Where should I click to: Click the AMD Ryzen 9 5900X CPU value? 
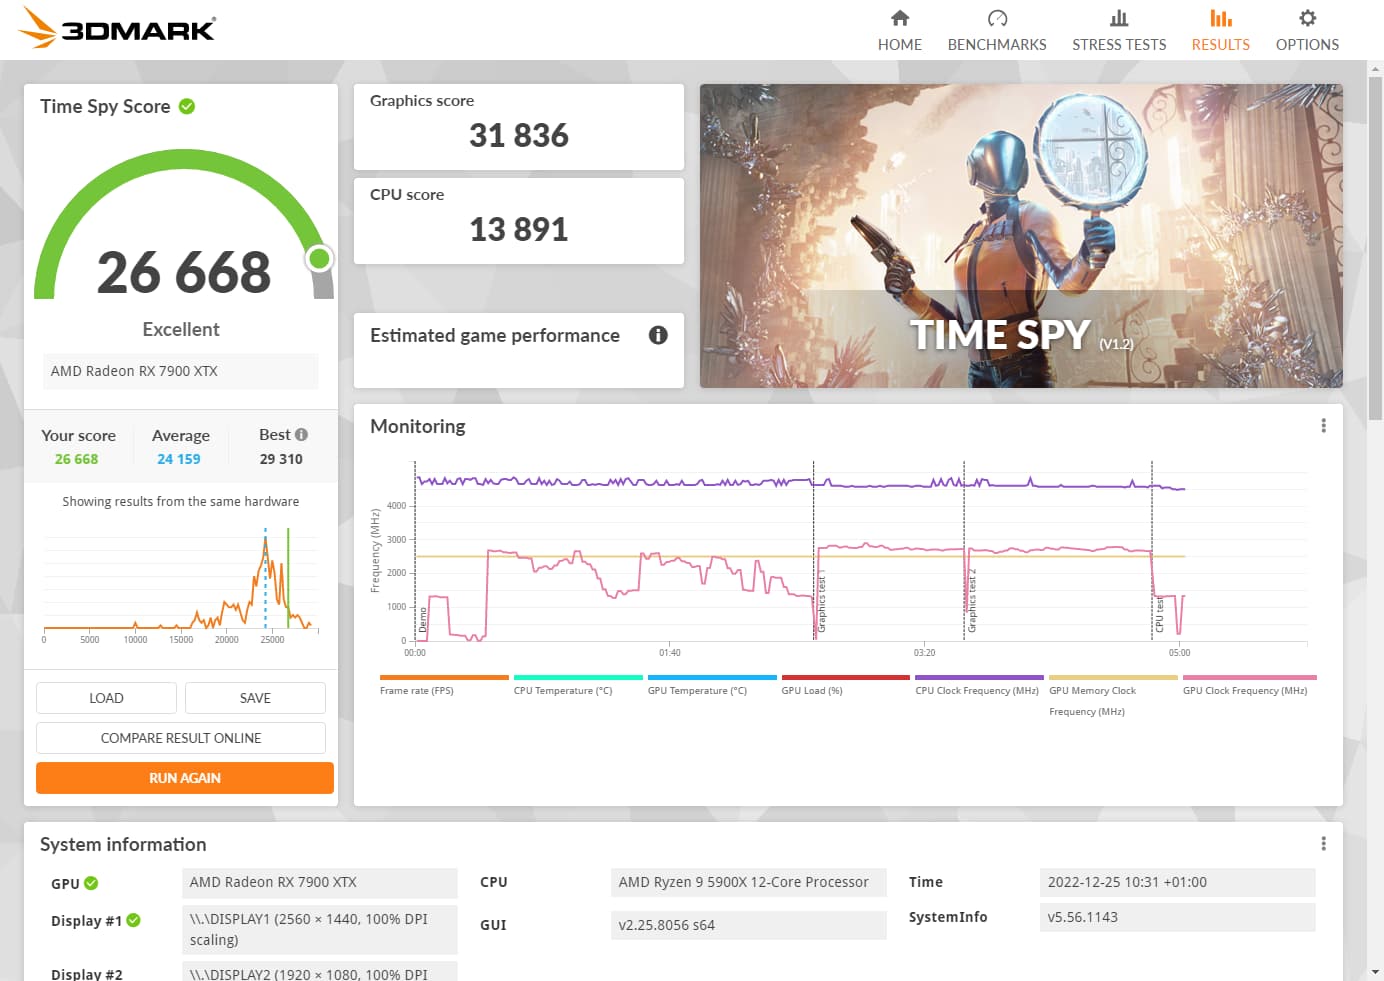pos(748,882)
